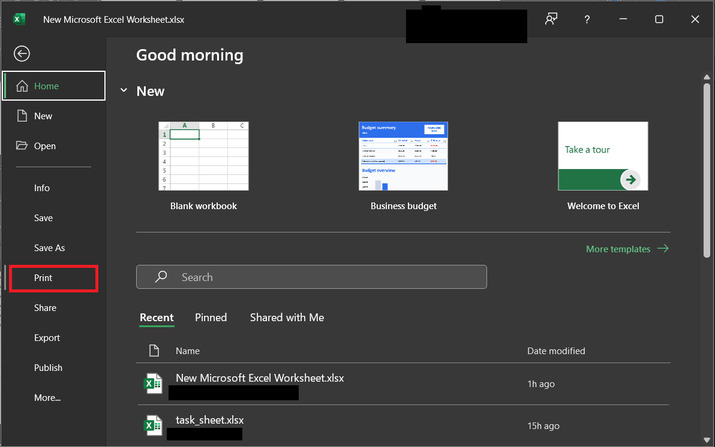Click the Help question mark icon
Image resolution: width=715 pixels, height=447 pixels.
click(586, 19)
